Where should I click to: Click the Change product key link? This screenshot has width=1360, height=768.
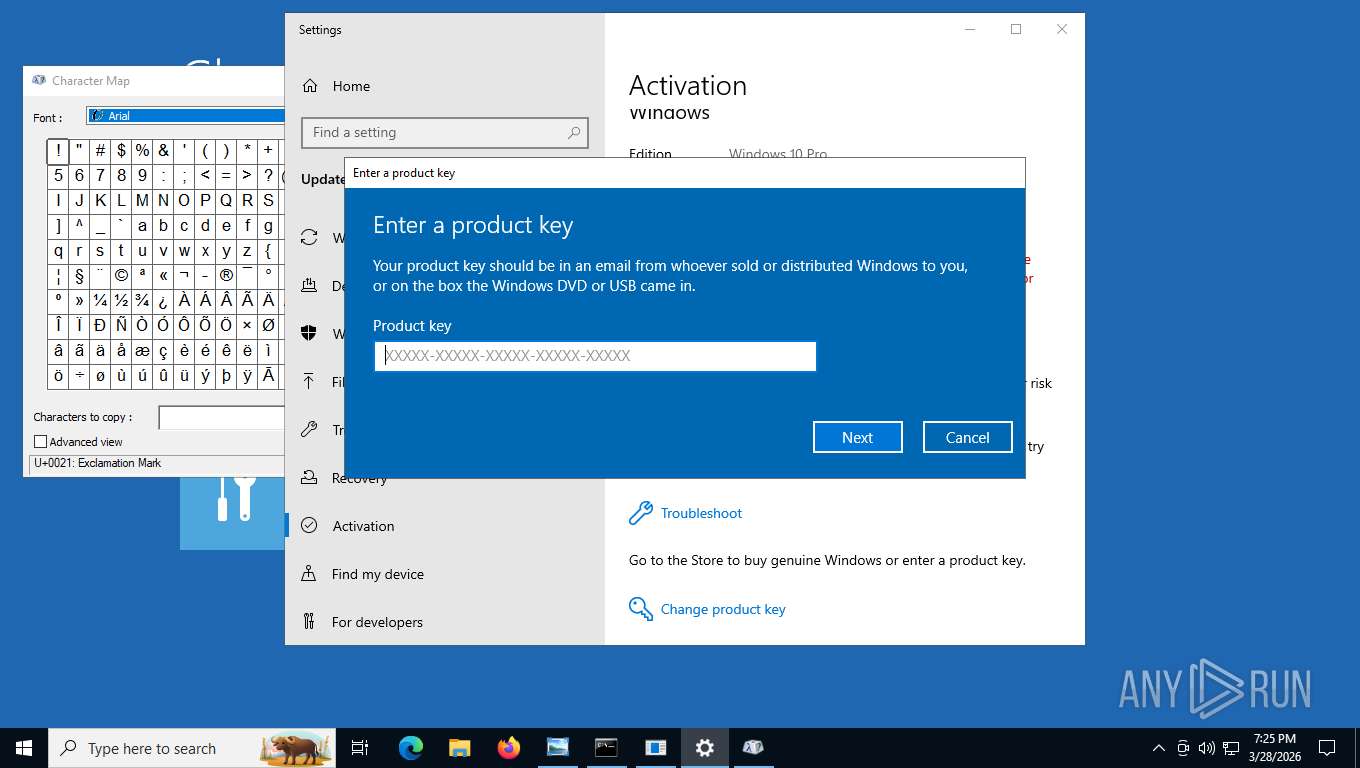(723, 609)
